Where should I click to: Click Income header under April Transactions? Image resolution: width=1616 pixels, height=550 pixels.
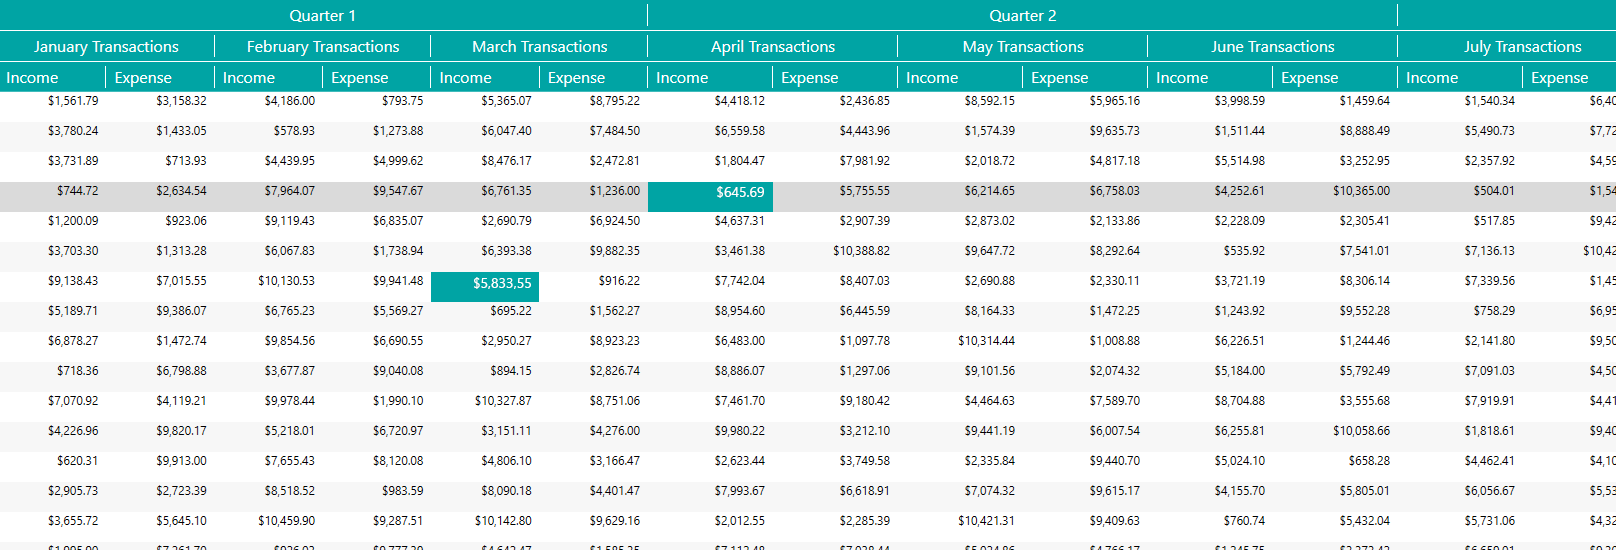(709, 78)
